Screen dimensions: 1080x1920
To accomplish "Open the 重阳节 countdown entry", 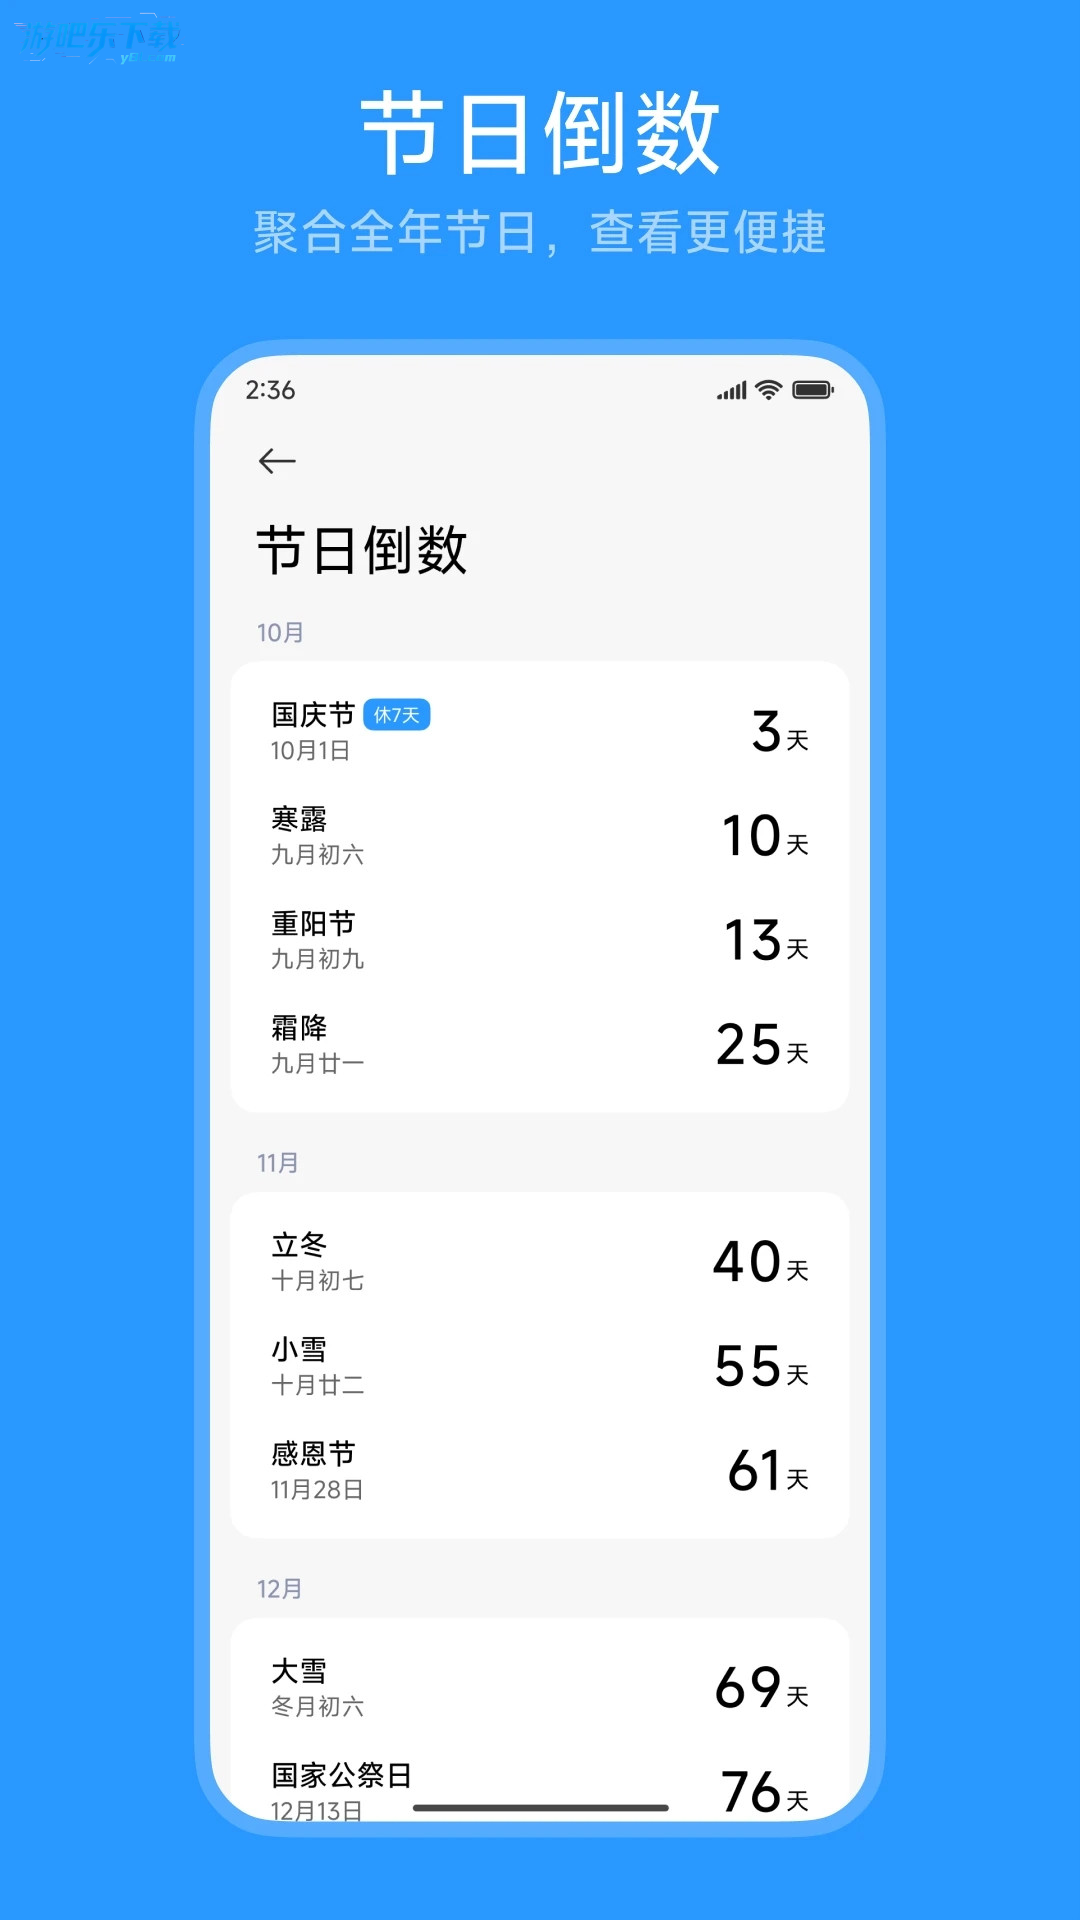I will click(x=540, y=940).
